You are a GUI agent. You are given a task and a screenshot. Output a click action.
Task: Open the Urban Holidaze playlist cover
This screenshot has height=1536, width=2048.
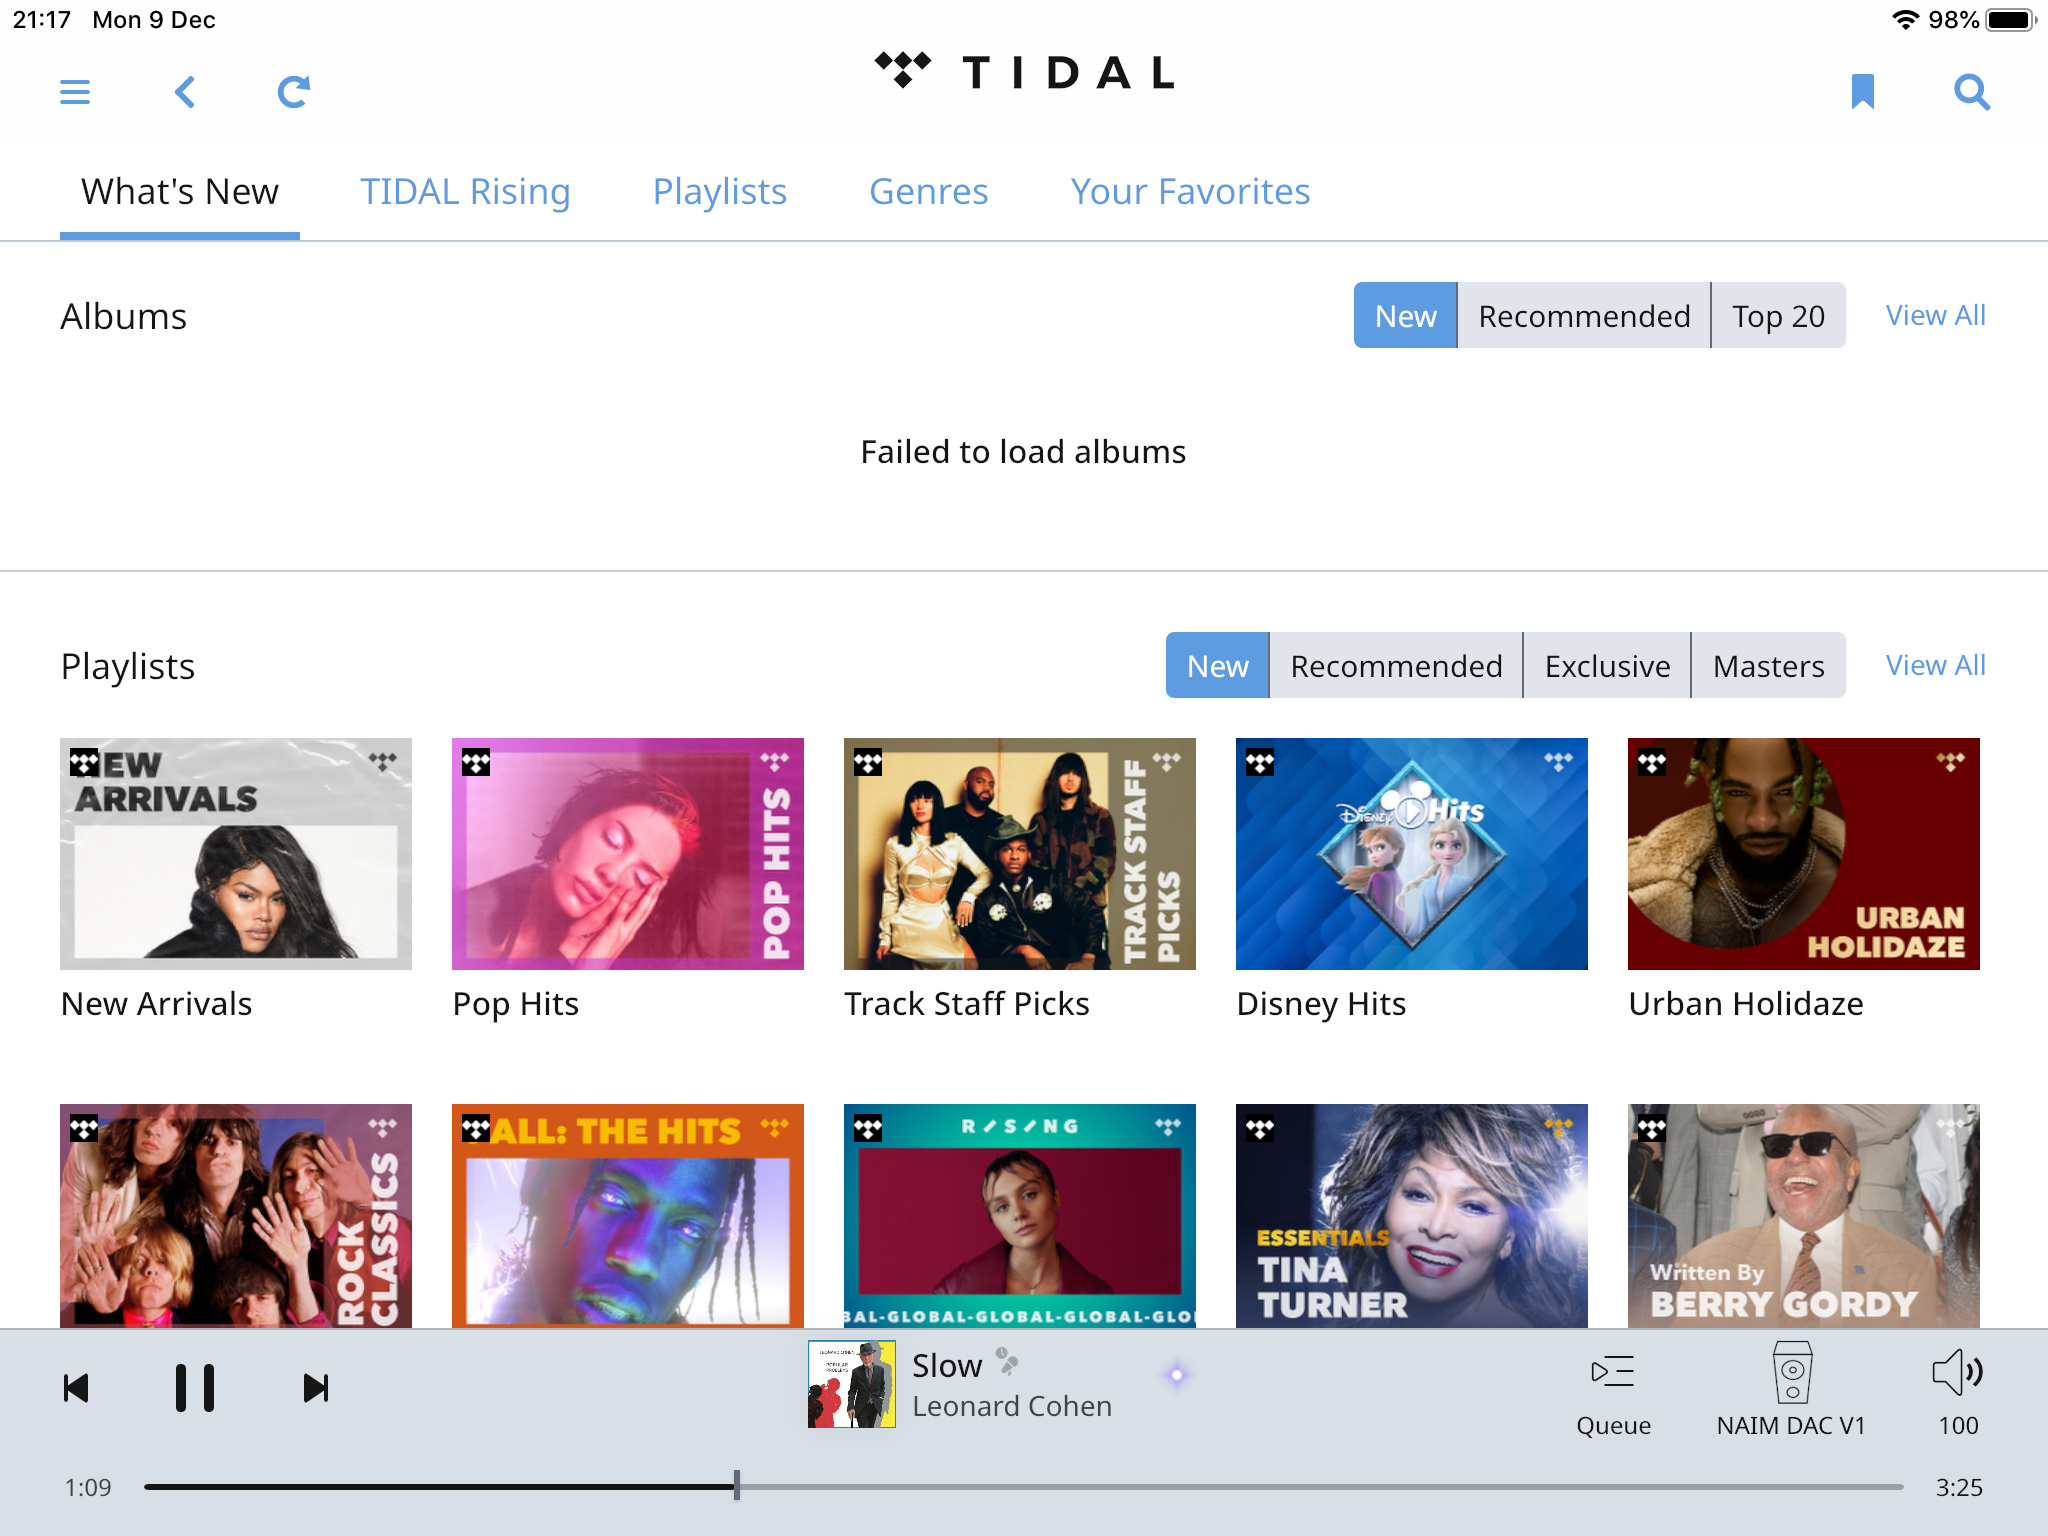pos(1804,854)
